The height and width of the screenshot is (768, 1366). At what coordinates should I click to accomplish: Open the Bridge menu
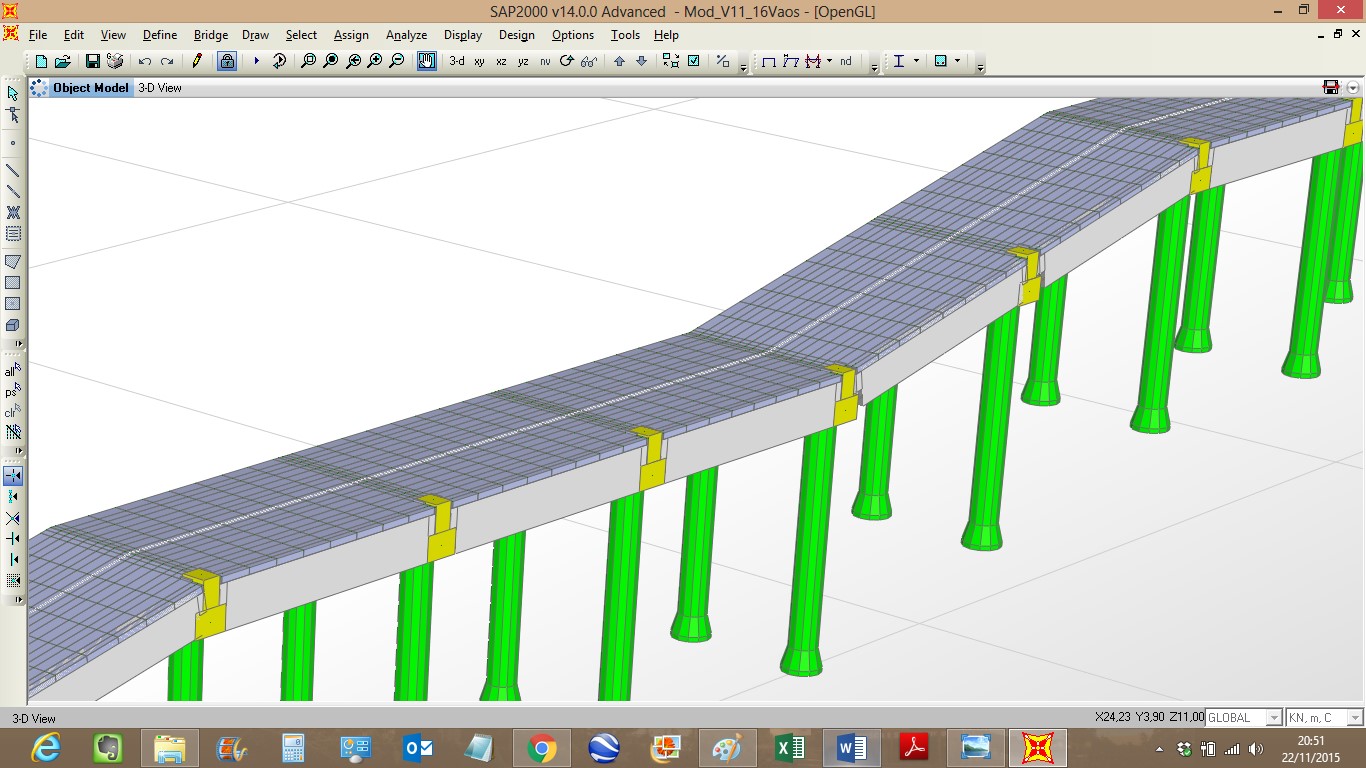(211, 35)
